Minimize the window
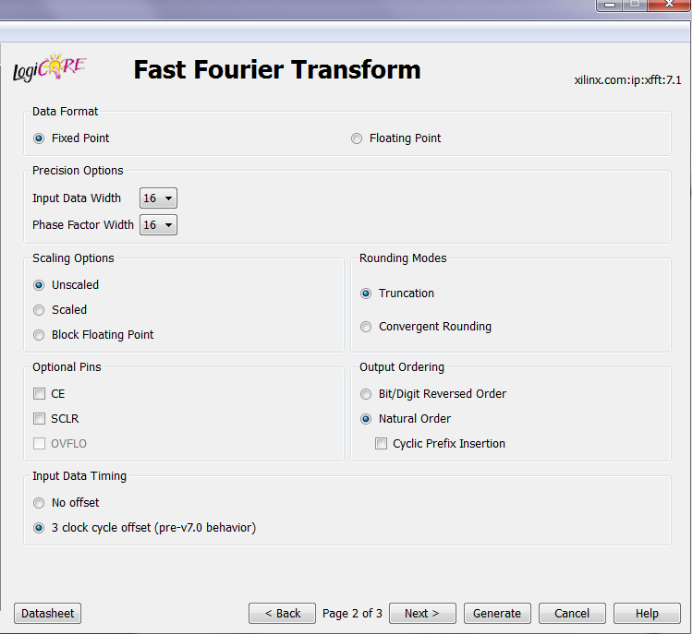 [610, 4]
